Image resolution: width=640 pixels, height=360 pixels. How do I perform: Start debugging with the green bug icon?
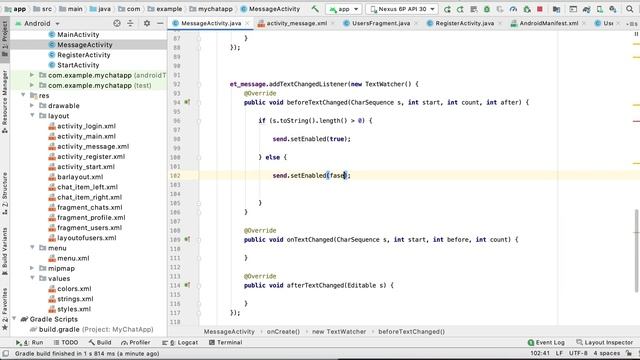[487, 9]
